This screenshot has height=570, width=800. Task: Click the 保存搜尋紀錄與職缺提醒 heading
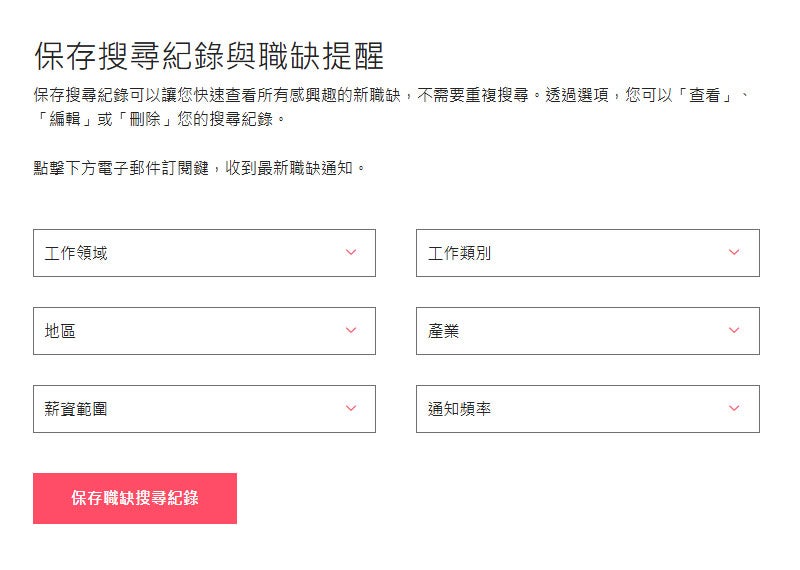[209, 56]
